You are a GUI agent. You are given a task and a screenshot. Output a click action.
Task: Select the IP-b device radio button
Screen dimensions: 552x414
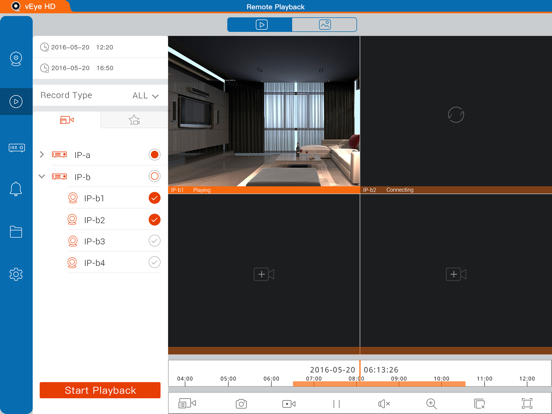pyautogui.click(x=154, y=176)
